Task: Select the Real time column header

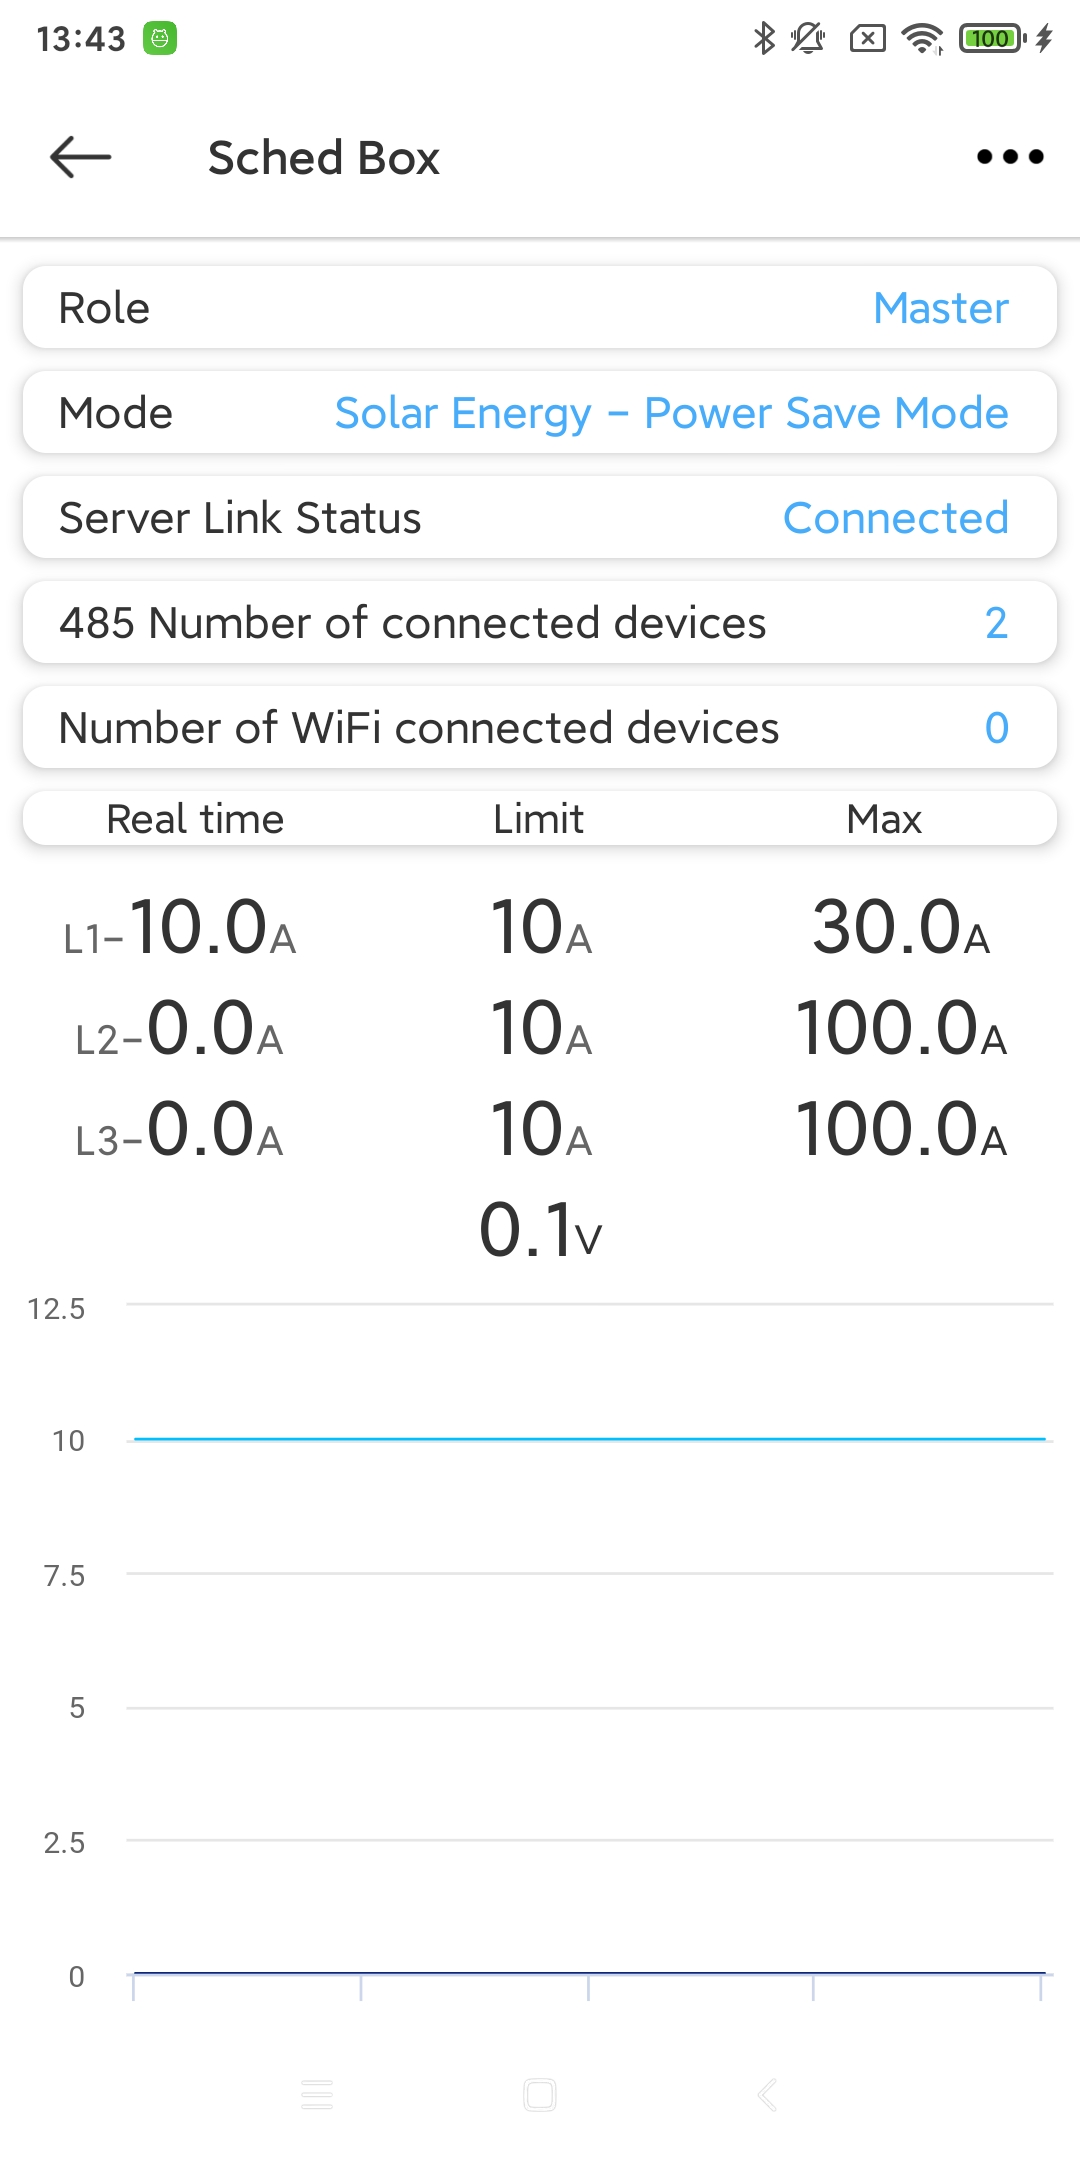Action: point(195,819)
